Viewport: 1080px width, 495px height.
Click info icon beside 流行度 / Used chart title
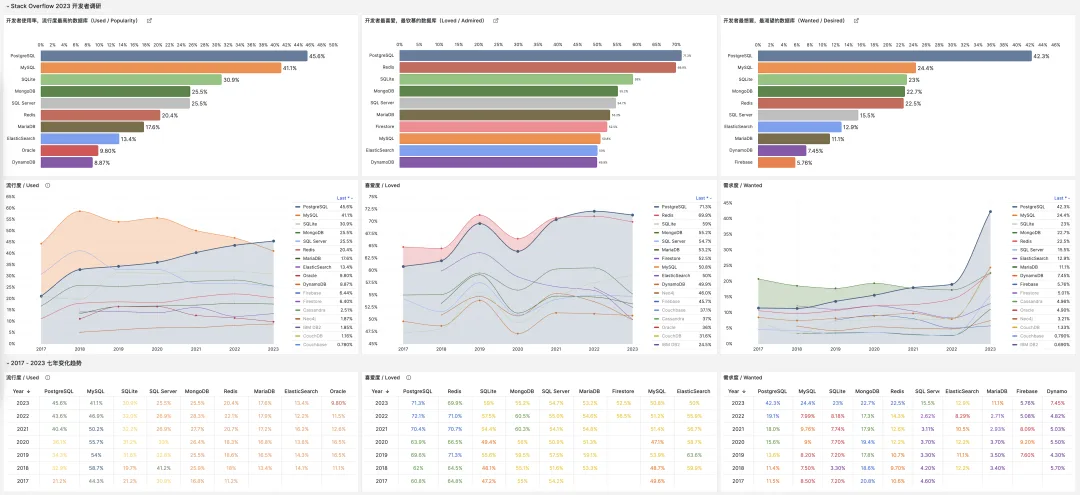click(x=47, y=185)
